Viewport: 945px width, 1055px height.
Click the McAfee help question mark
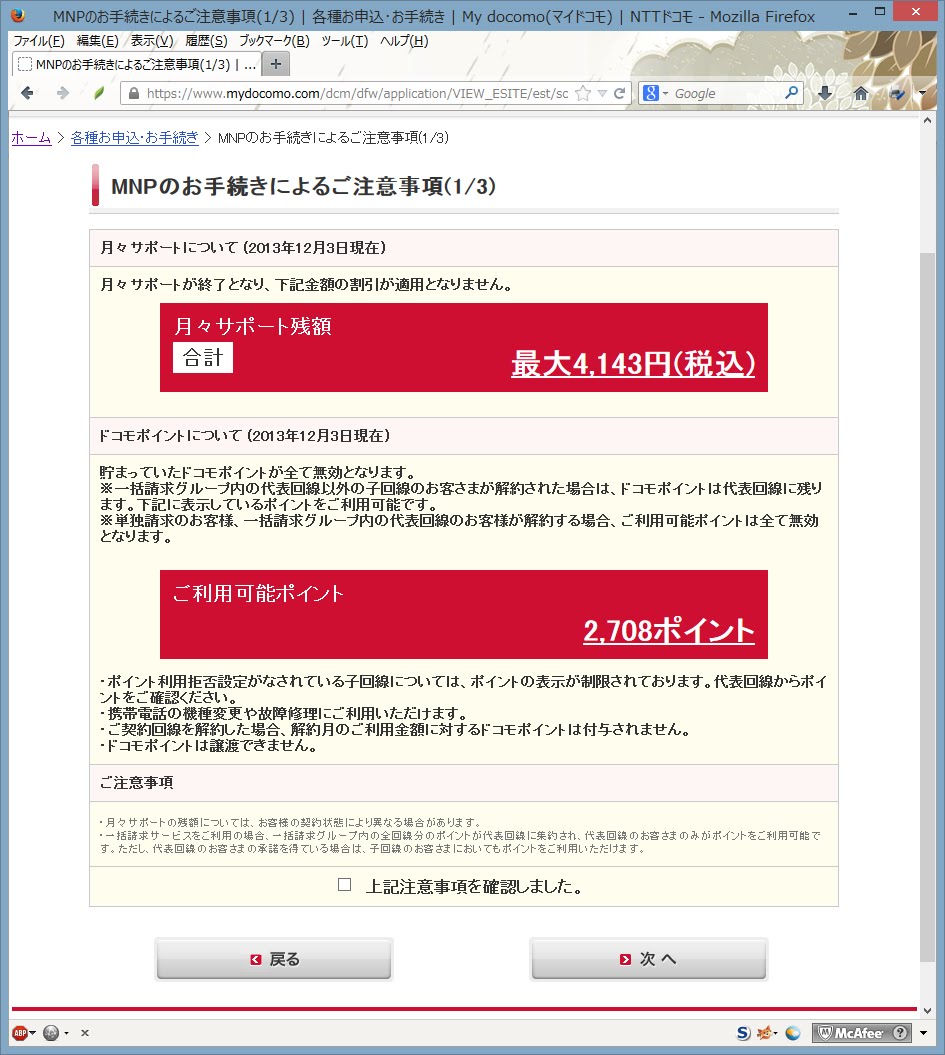[x=900, y=1033]
